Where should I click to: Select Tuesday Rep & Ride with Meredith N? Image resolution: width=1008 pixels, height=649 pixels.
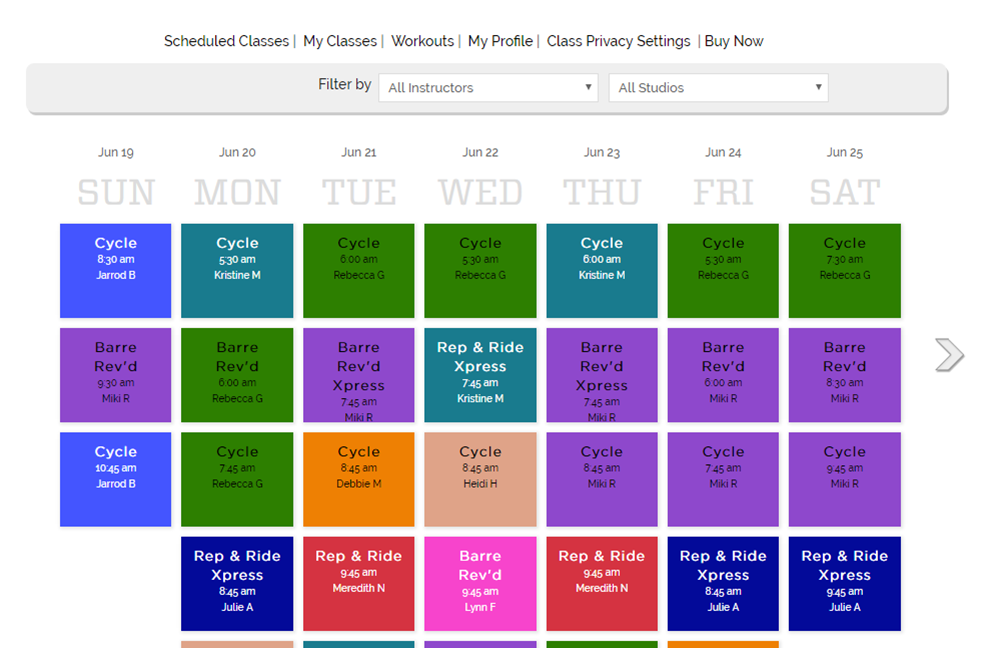[359, 583]
